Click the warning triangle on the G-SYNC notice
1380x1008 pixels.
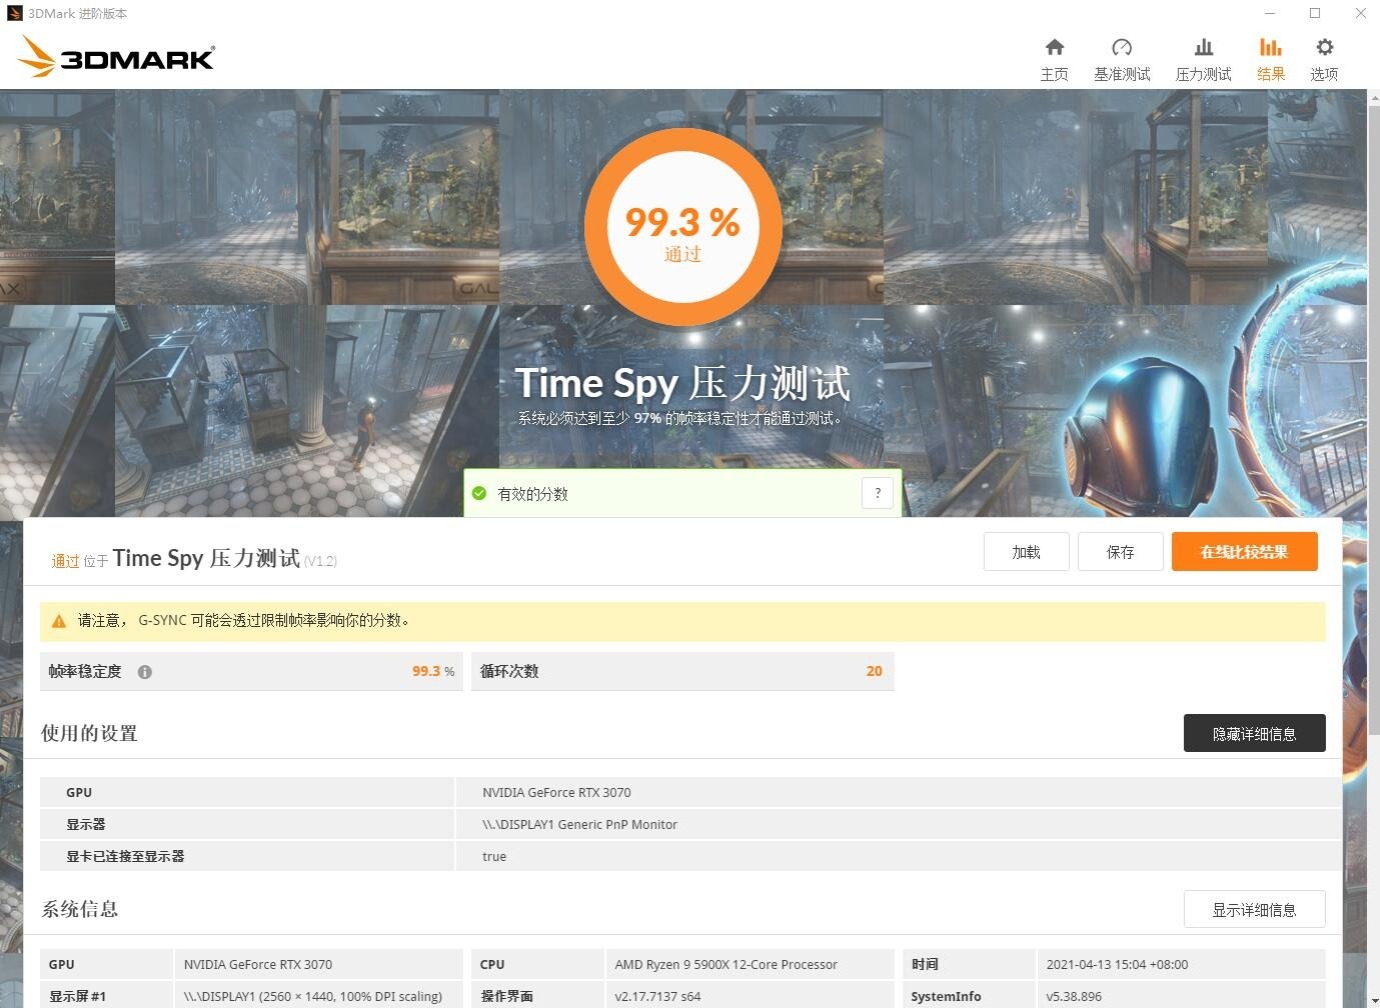[x=58, y=620]
